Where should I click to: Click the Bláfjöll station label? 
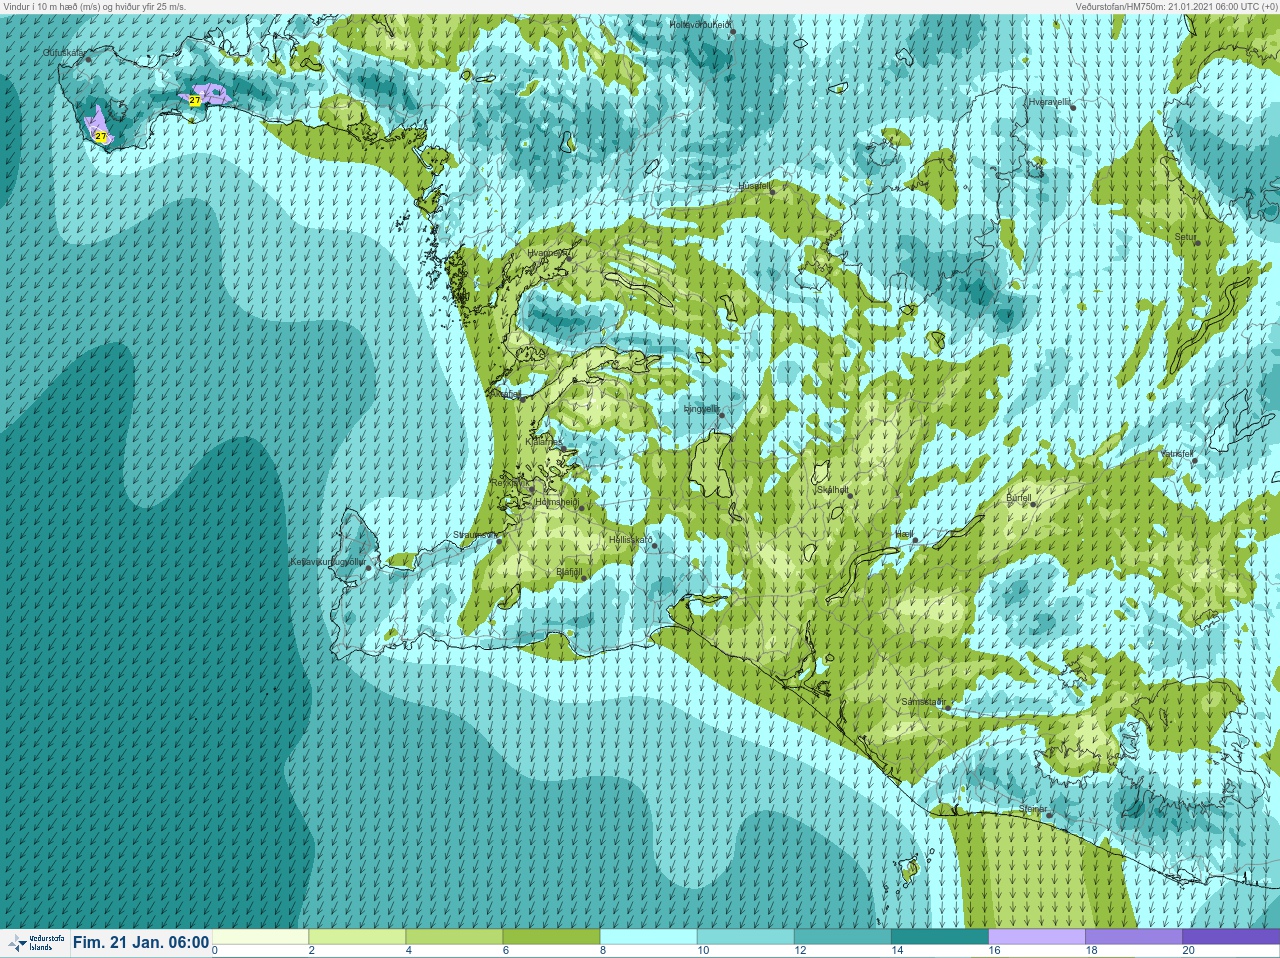(569, 572)
